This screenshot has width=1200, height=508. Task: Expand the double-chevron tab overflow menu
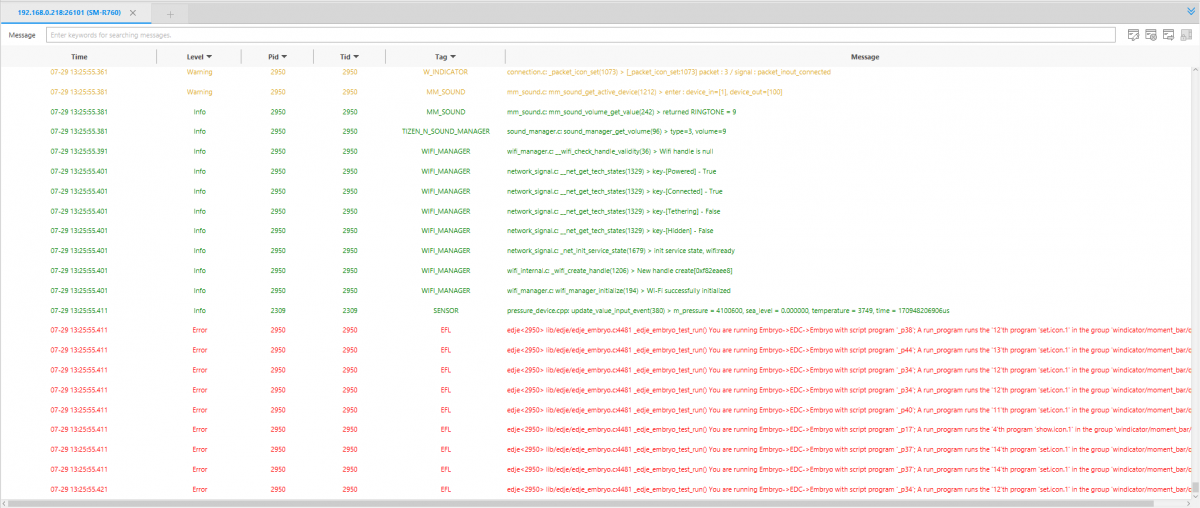point(1190,12)
